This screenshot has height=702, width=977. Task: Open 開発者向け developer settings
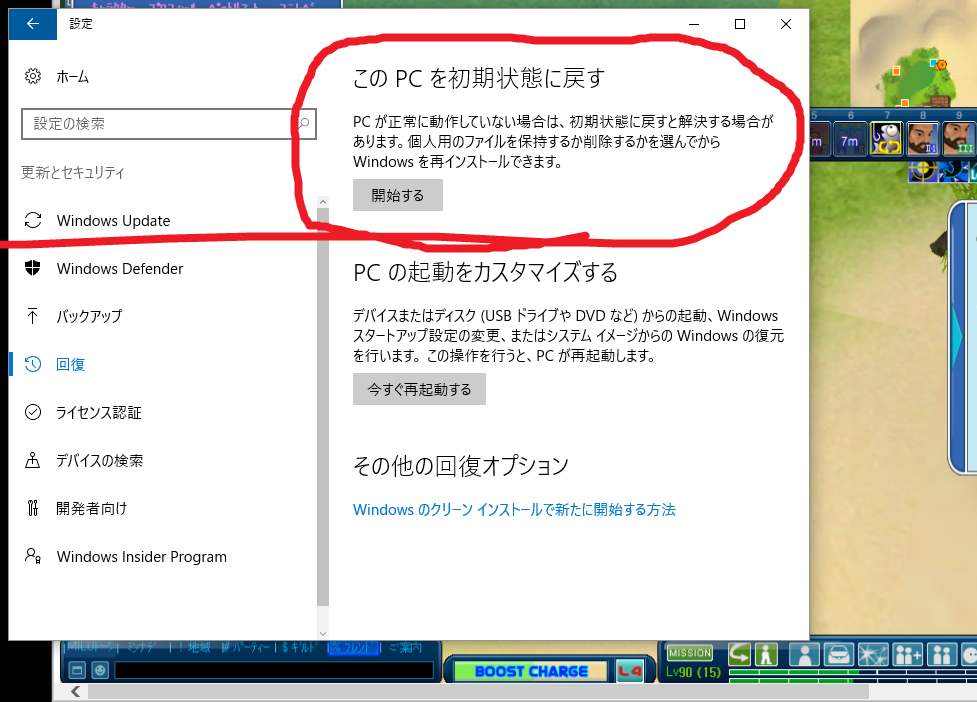92,508
